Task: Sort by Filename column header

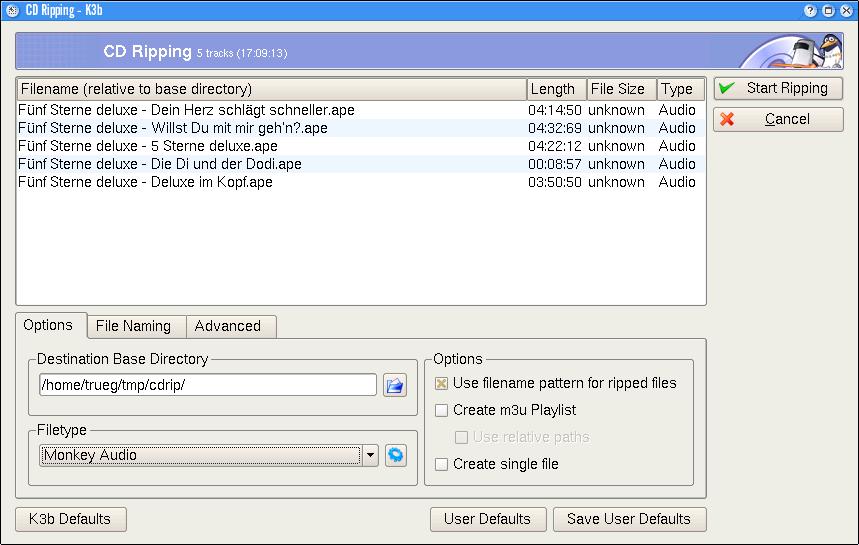Action: (x=272, y=89)
